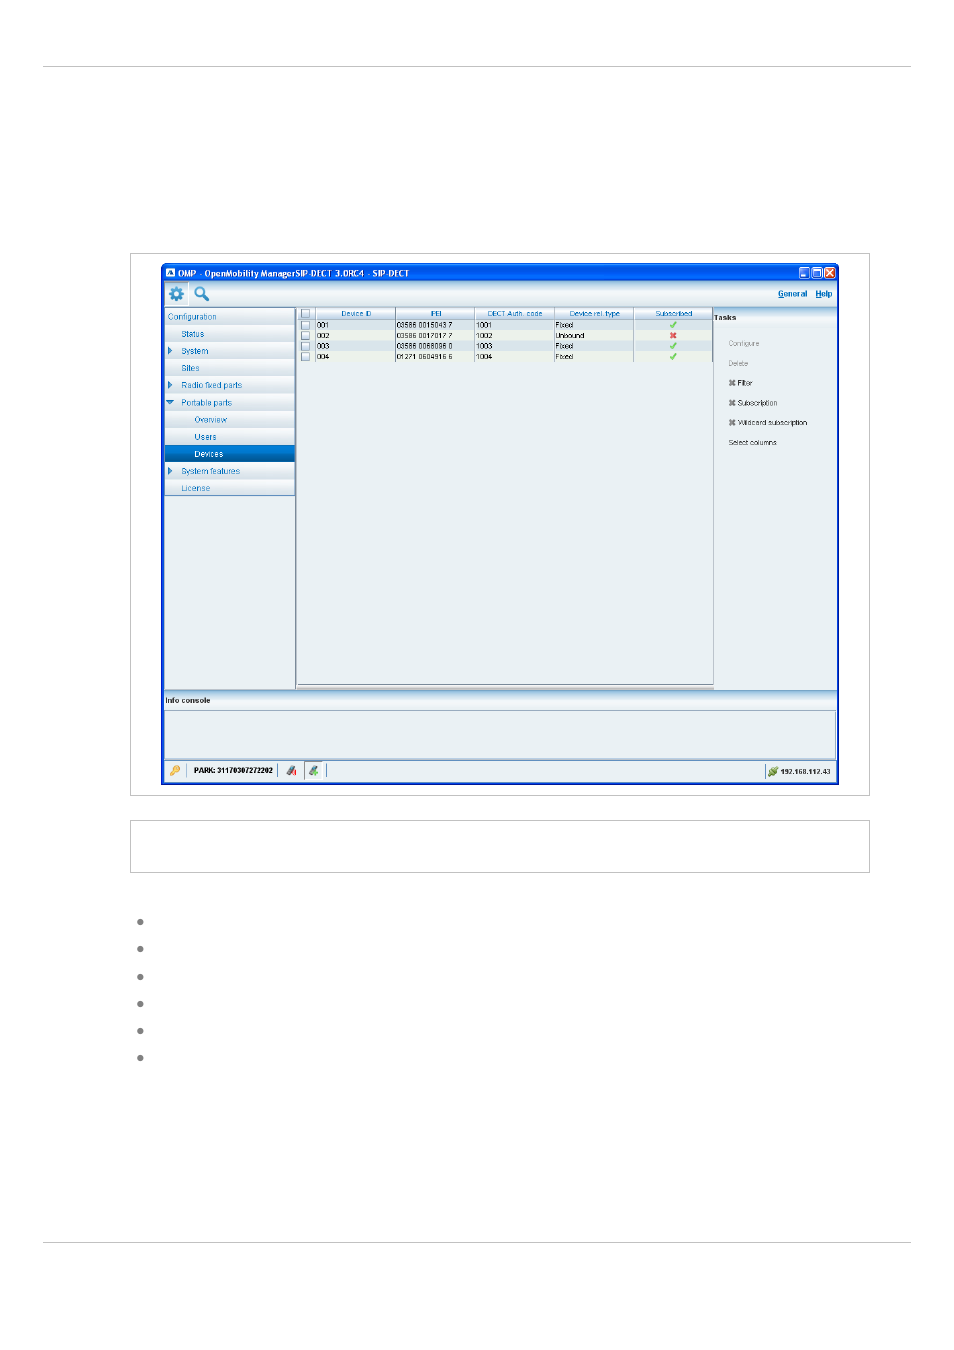The width and height of the screenshot is (954, 1350).
Task: Click status bar subscription icon with red mark
Action: (291, 771)
